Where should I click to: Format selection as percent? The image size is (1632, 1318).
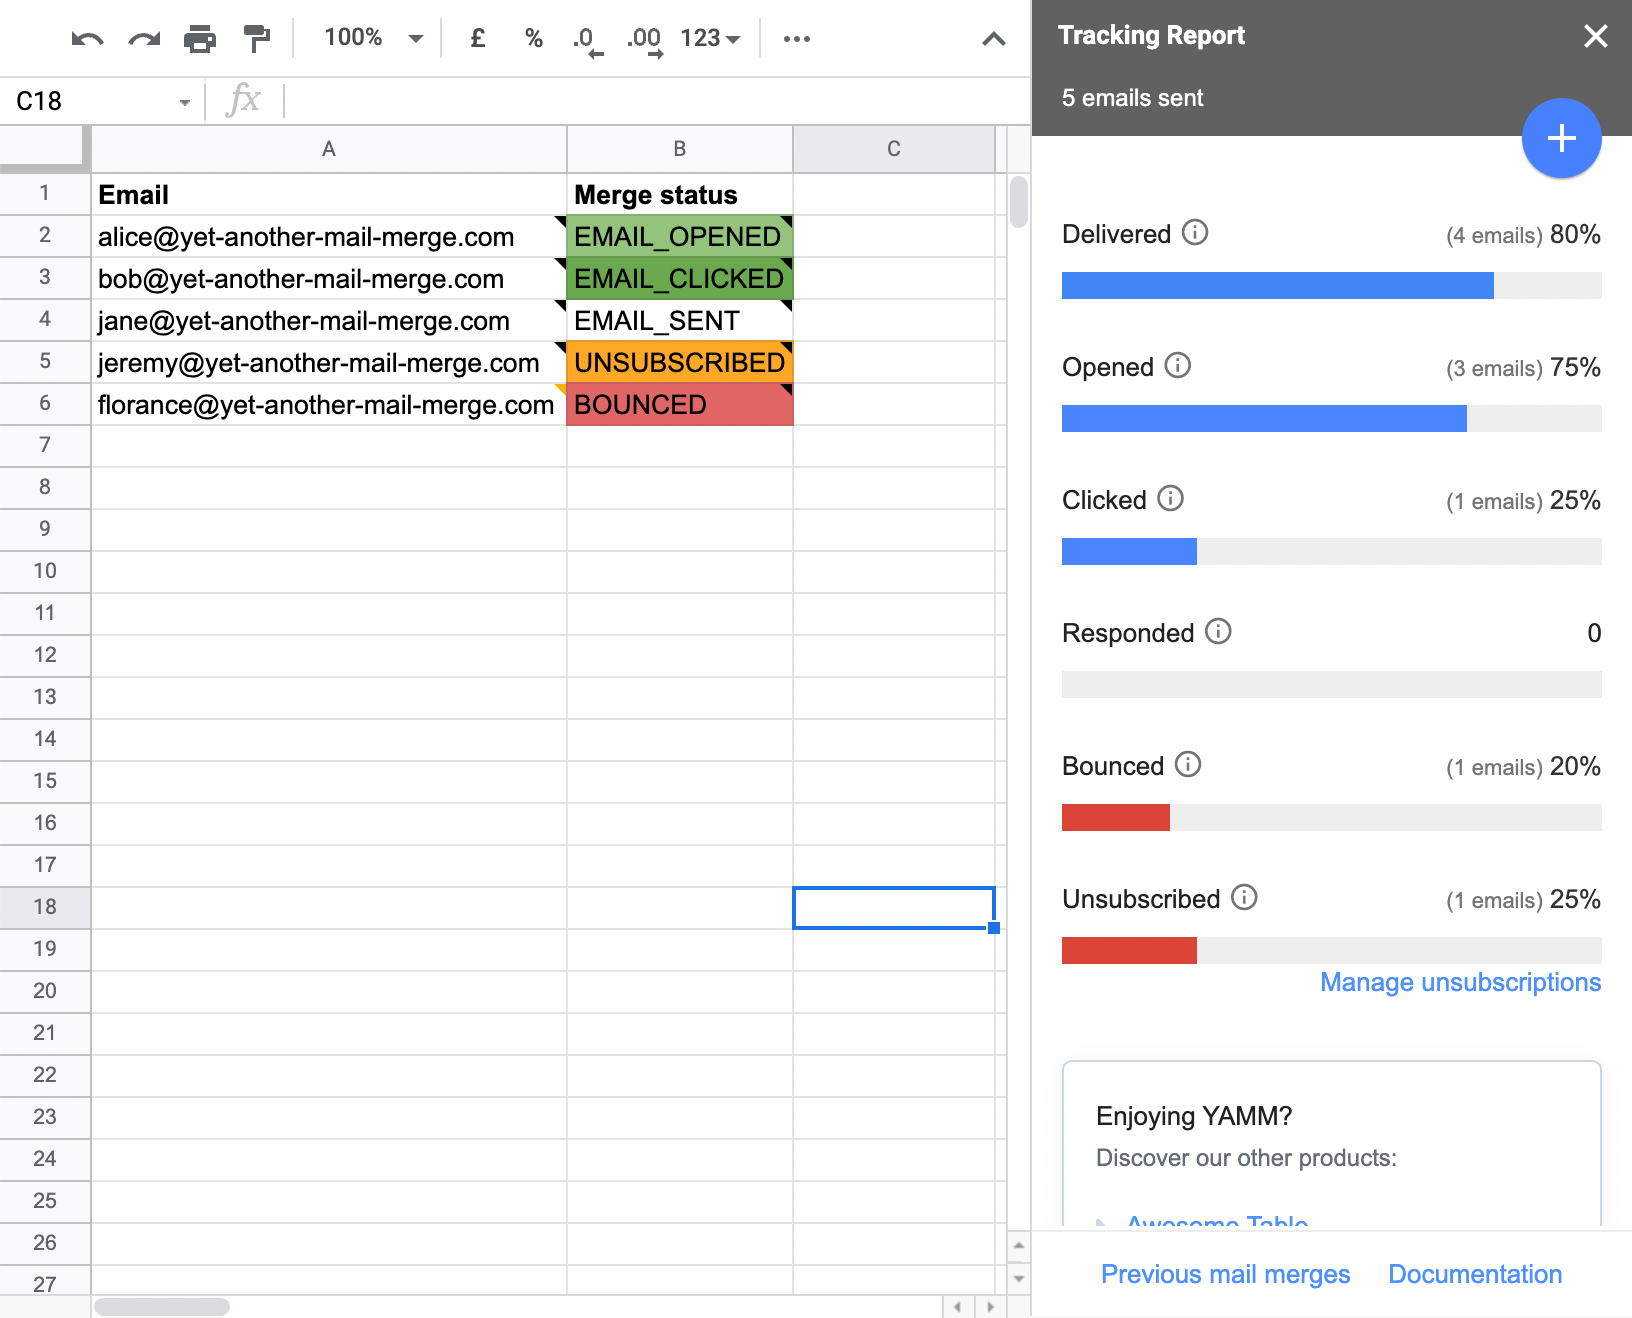coord(533,38)
